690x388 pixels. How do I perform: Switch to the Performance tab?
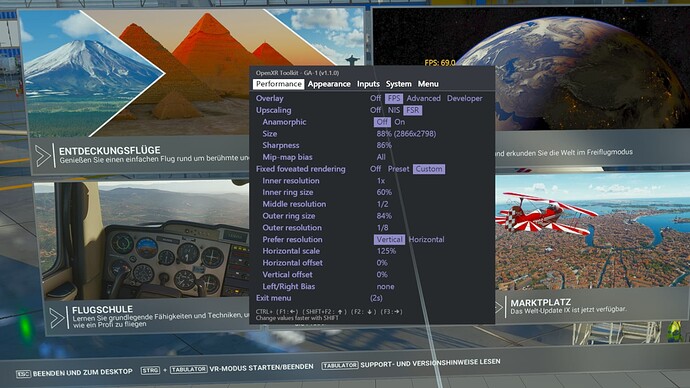(279, 84)
